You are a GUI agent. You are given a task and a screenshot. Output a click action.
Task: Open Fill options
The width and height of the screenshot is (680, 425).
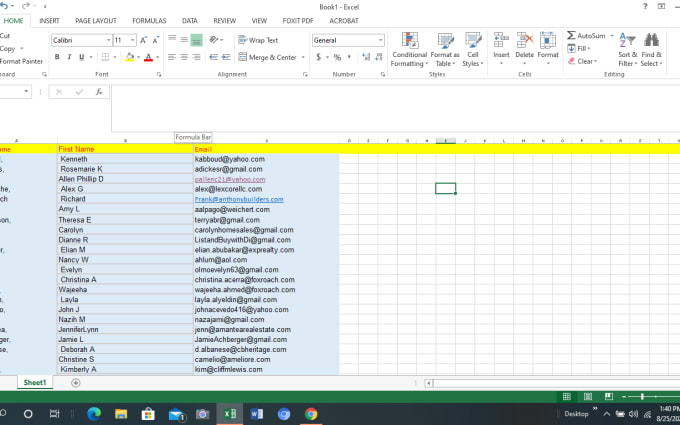(x=579, y=49)
